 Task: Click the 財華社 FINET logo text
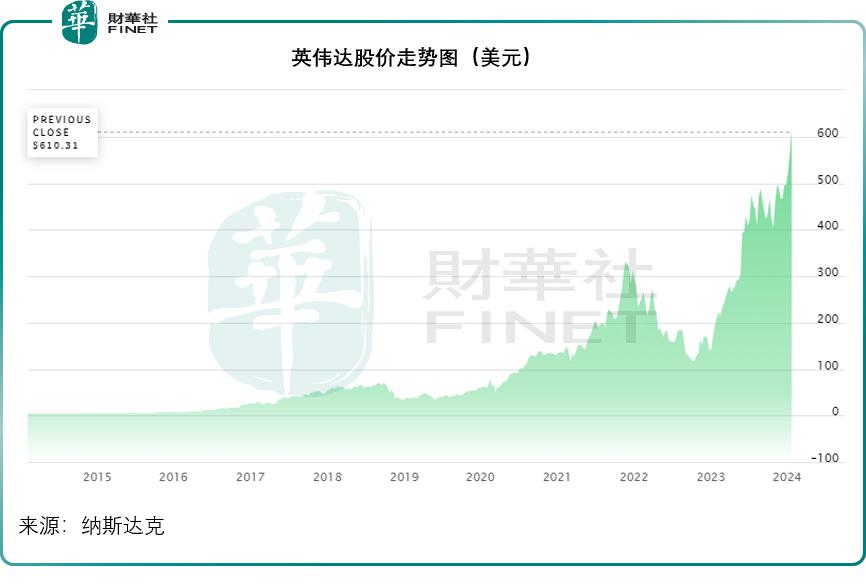133,23
